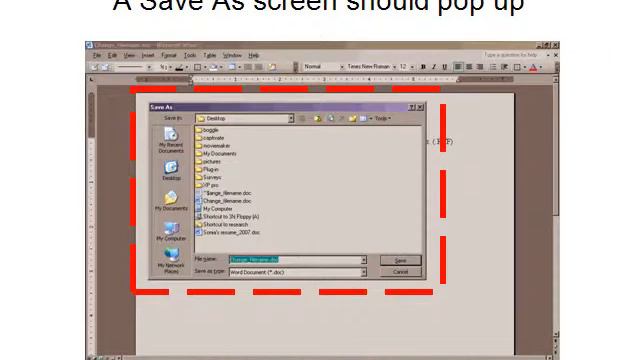640x360 pixels.
Task: Open the Insert menu
Action: (148, 56)
